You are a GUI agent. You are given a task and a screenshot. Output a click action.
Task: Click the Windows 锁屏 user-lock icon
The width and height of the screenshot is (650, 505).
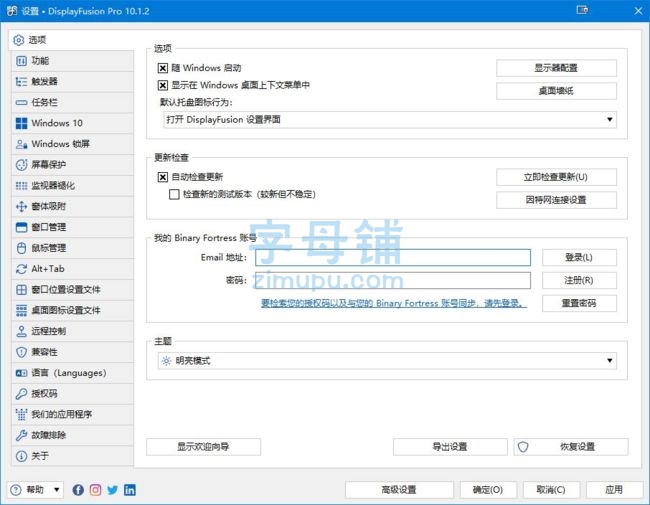coord(21,144)
